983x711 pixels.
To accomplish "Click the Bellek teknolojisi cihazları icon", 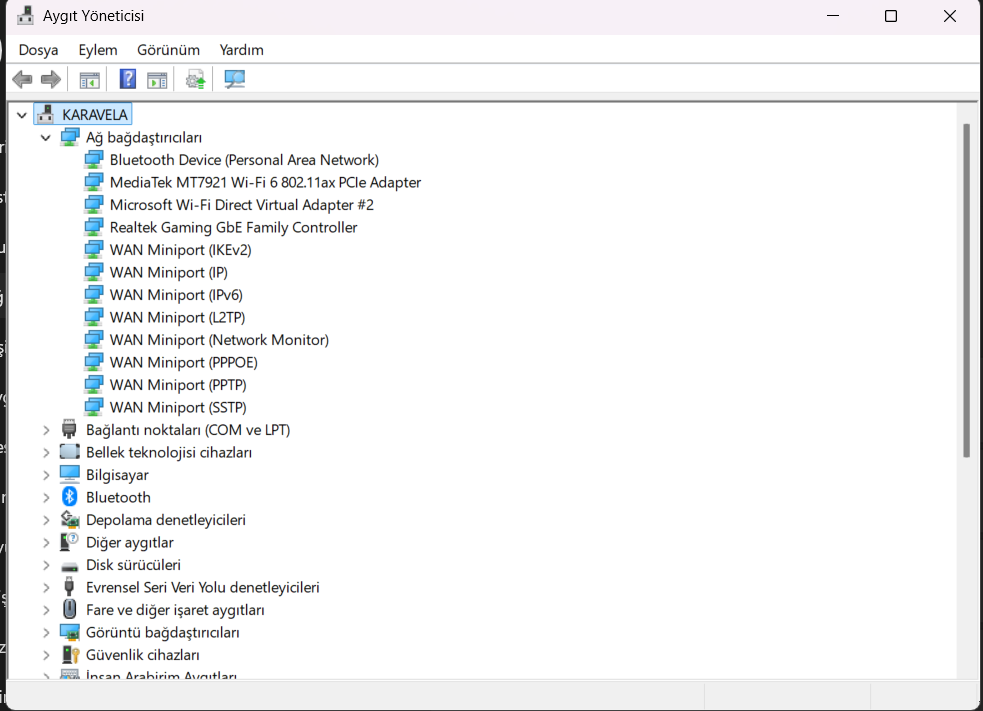I will [70, 452].
